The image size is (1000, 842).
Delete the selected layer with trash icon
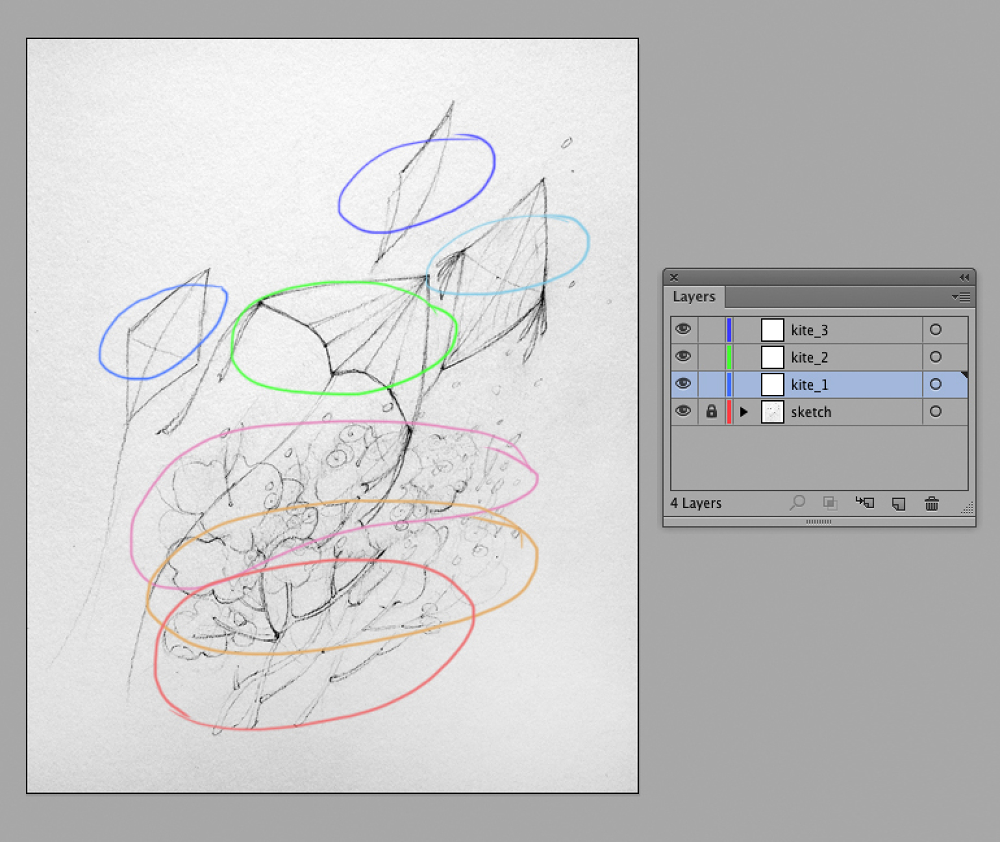point(932,504)
